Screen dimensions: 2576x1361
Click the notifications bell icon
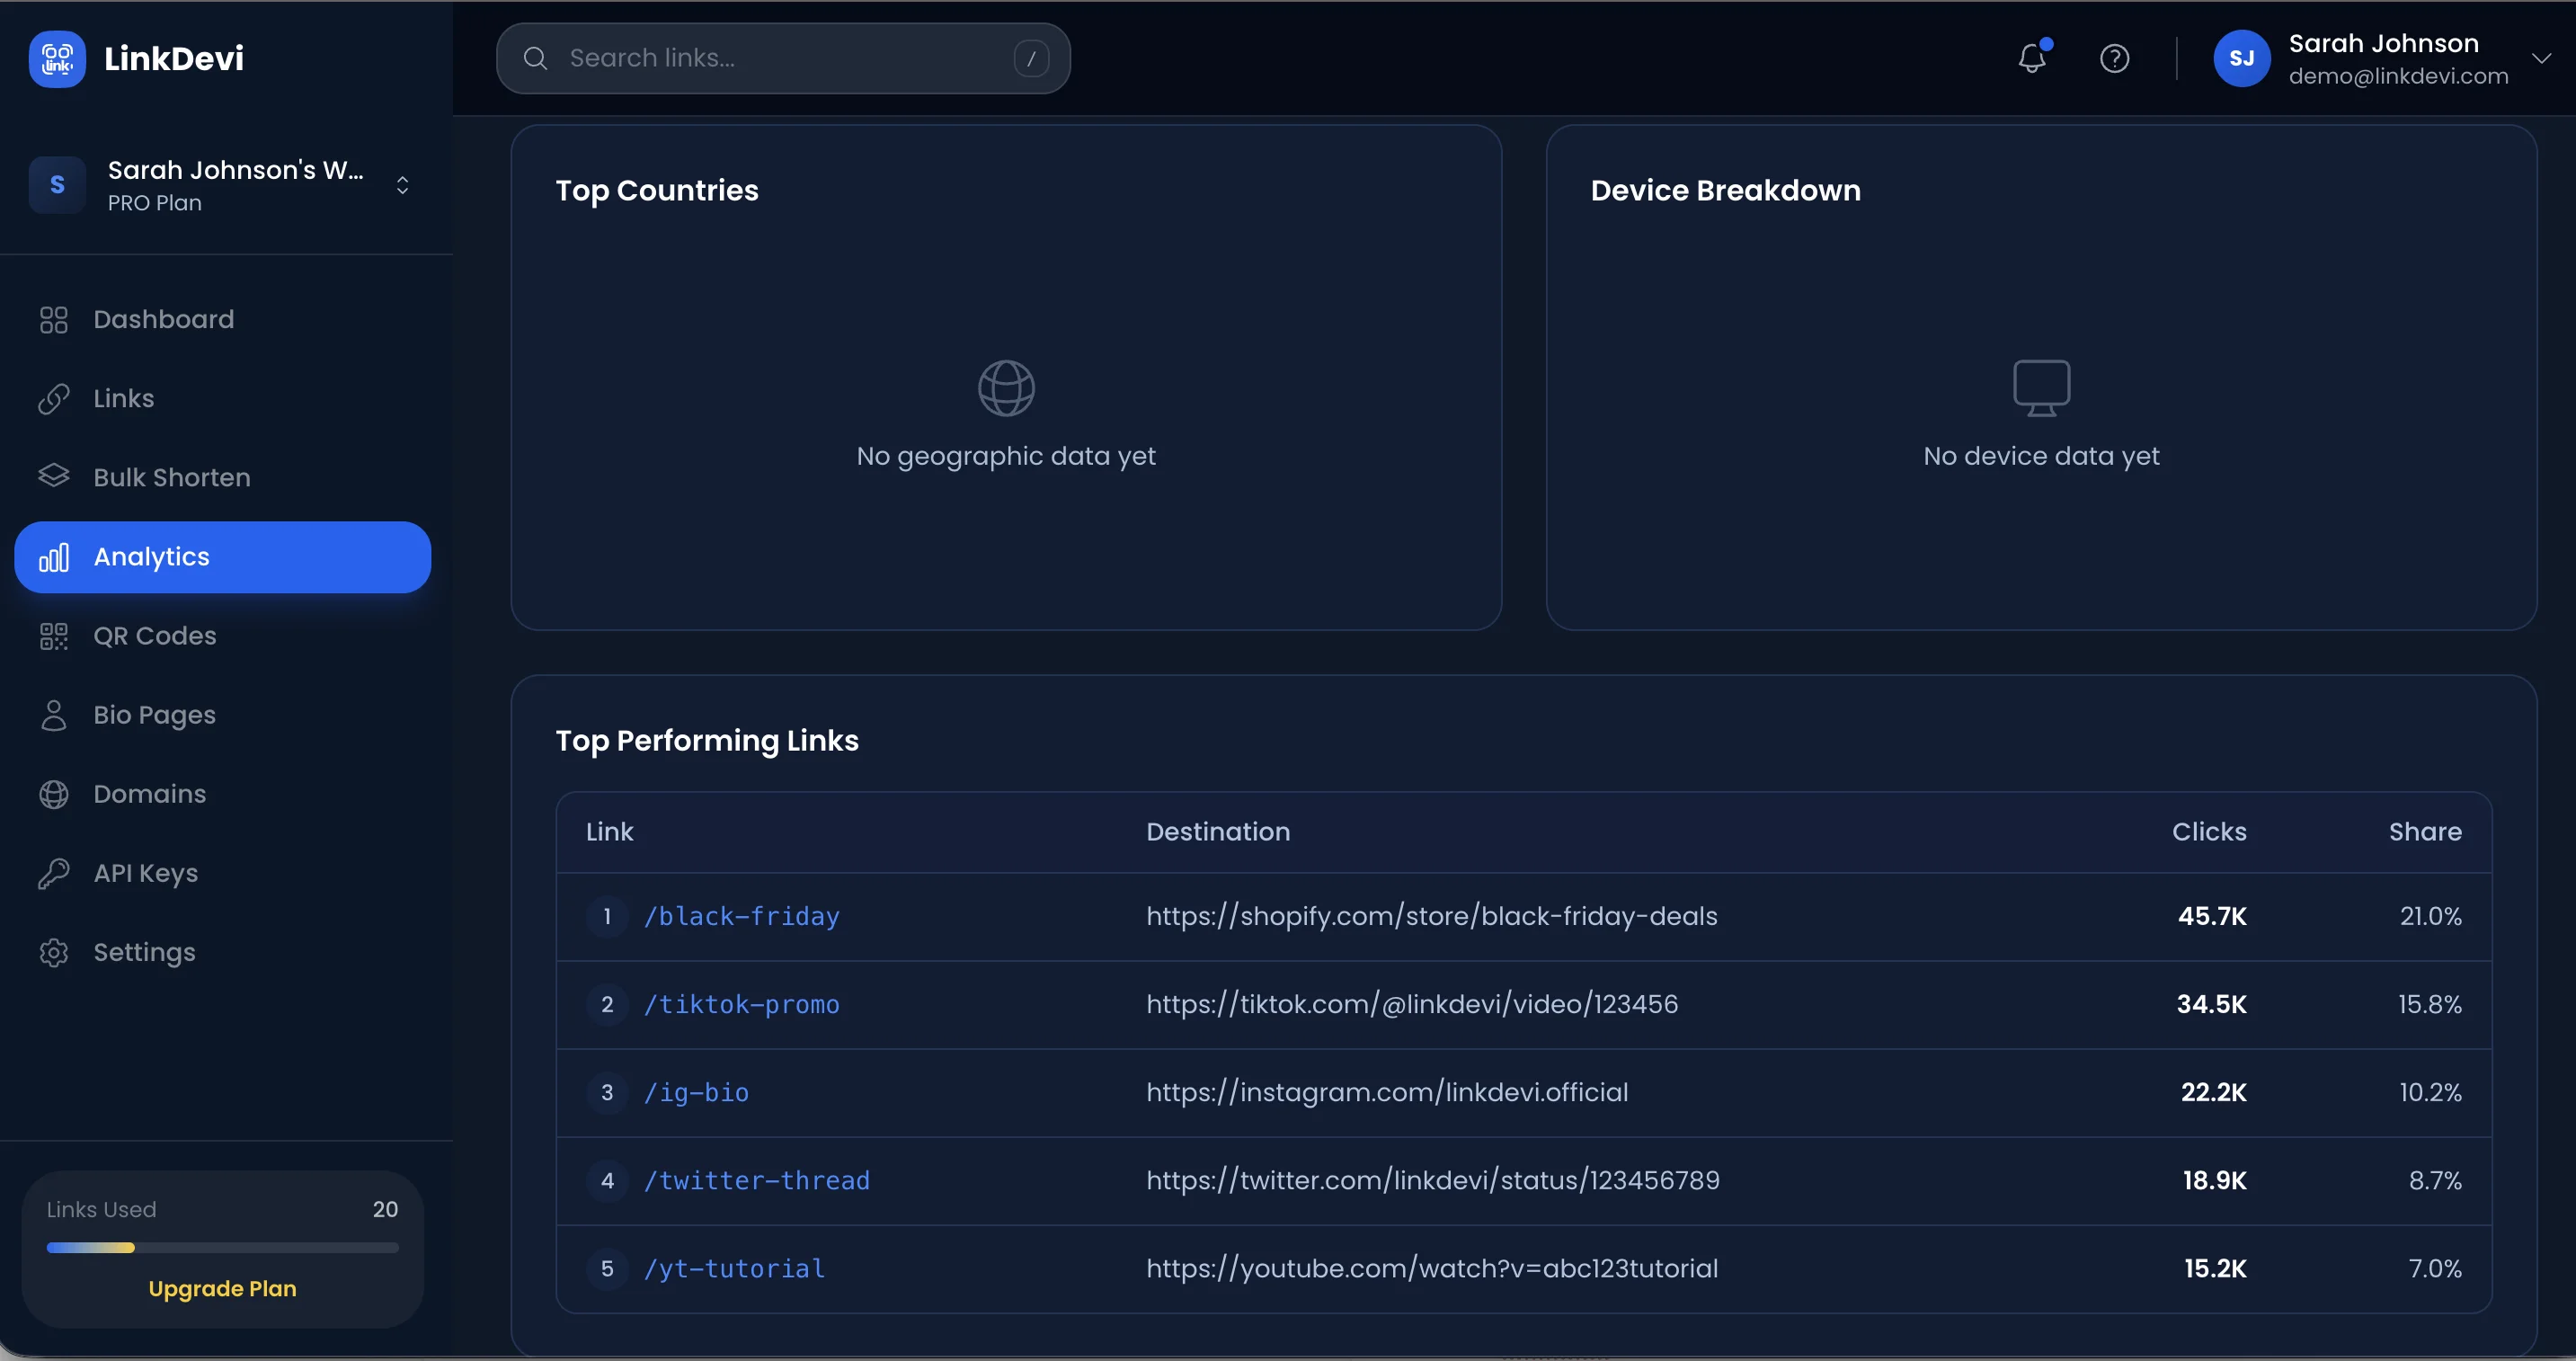(2032, 58)
